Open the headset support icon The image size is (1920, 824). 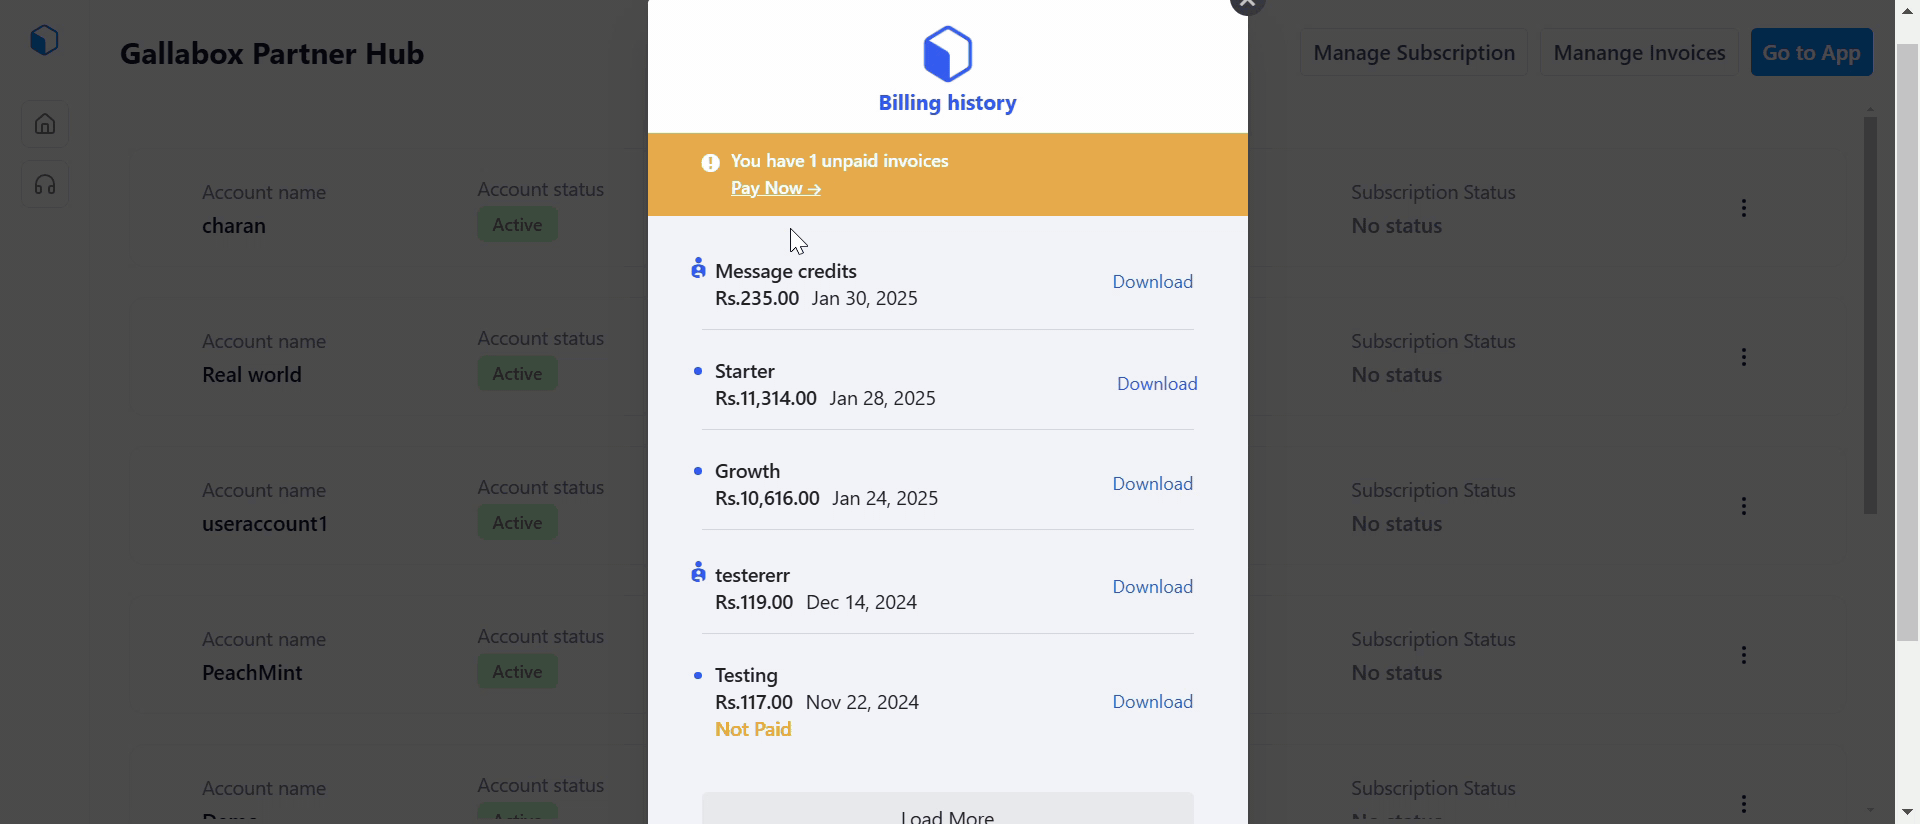click(x=45, y=185)
